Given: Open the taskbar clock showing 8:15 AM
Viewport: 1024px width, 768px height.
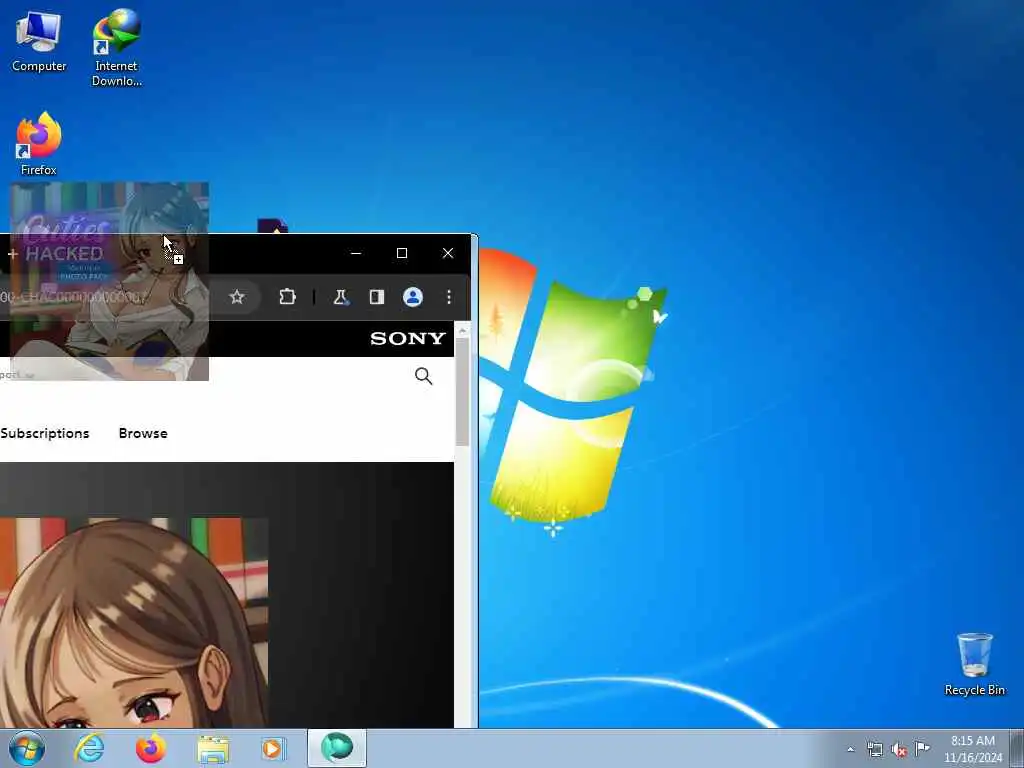Looking at the screenshot, I should coord(972,749).
